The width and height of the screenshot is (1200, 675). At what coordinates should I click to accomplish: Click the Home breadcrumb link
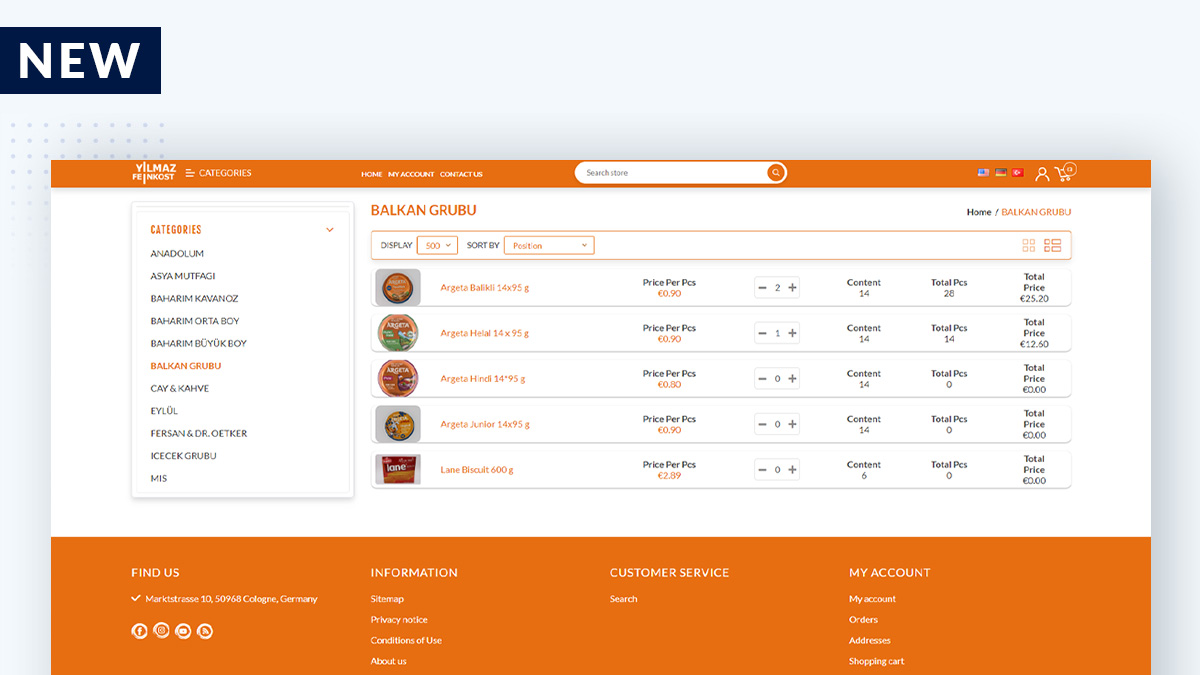coord(979,212)
